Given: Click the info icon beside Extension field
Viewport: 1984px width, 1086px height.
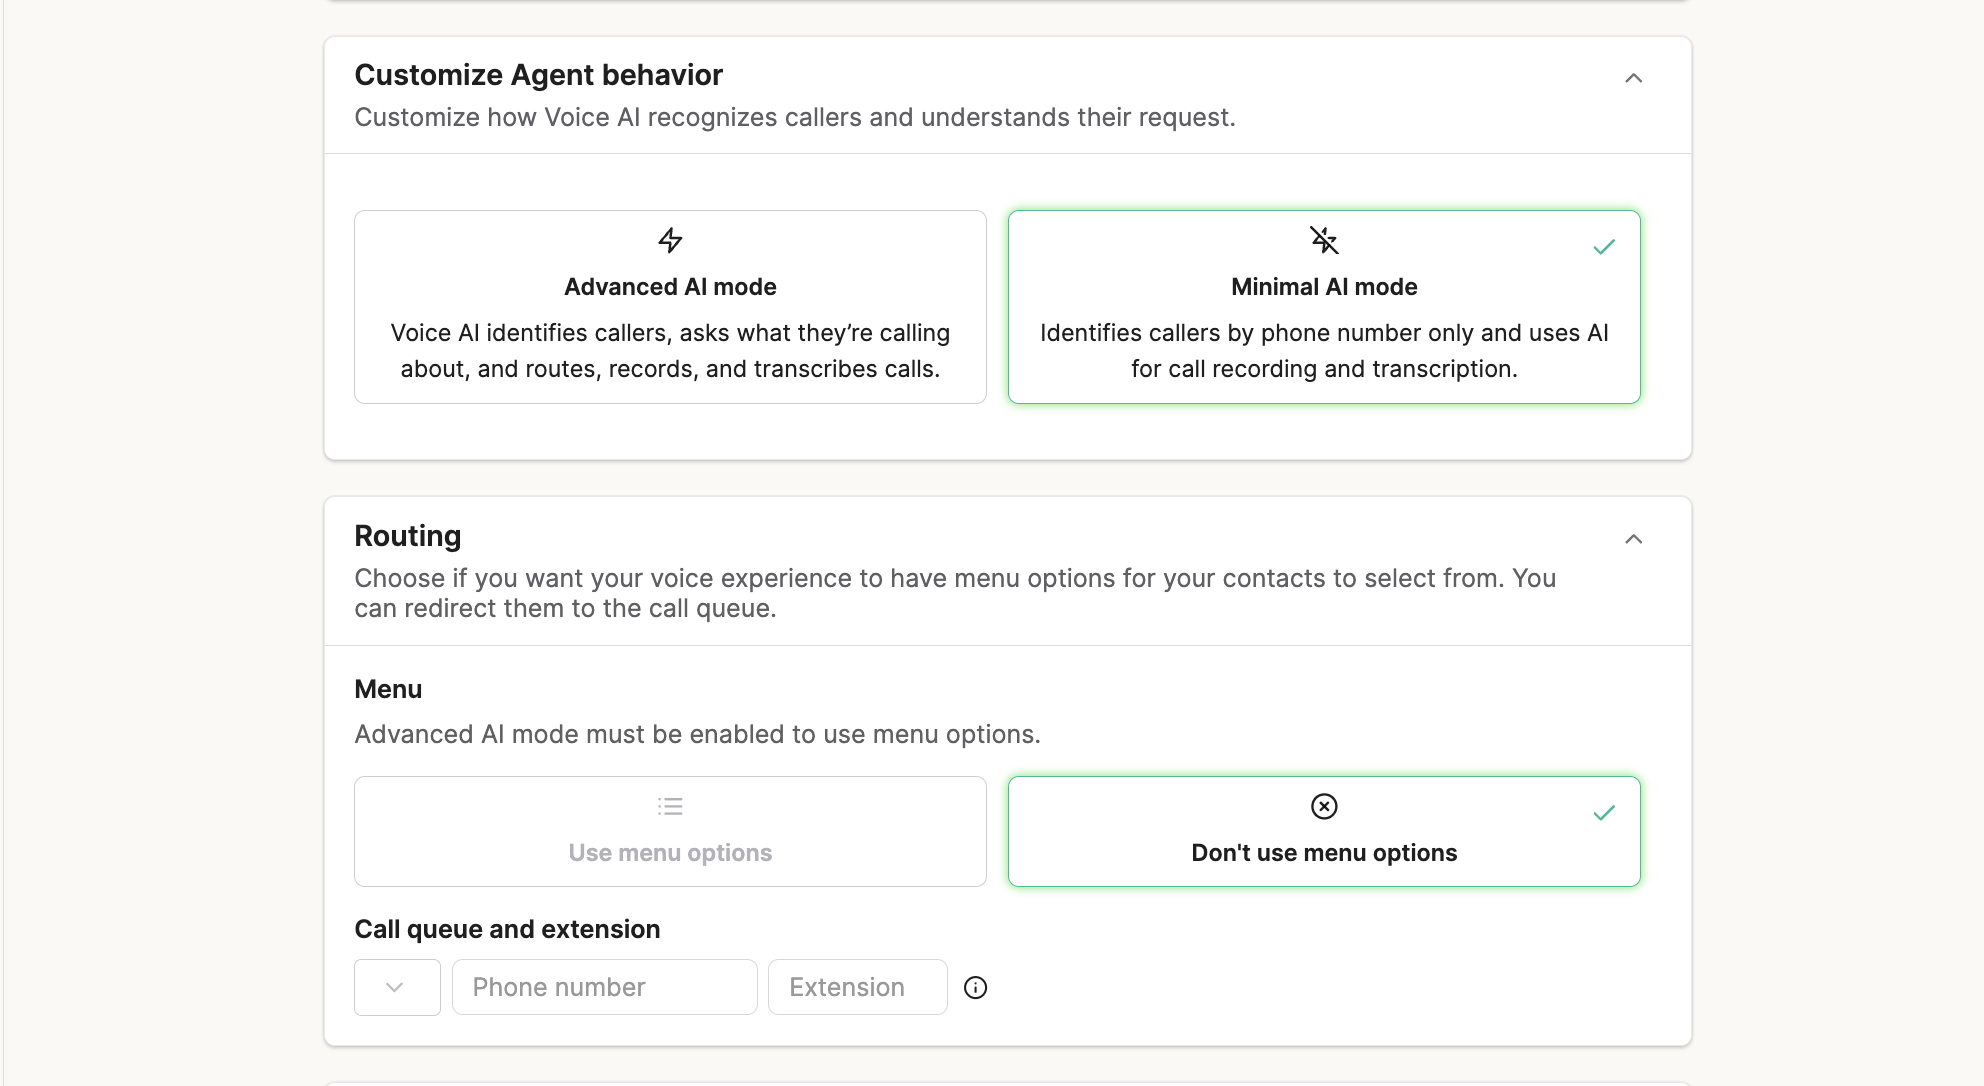Looking at the screenshot, I should click(x=975, y=988).
